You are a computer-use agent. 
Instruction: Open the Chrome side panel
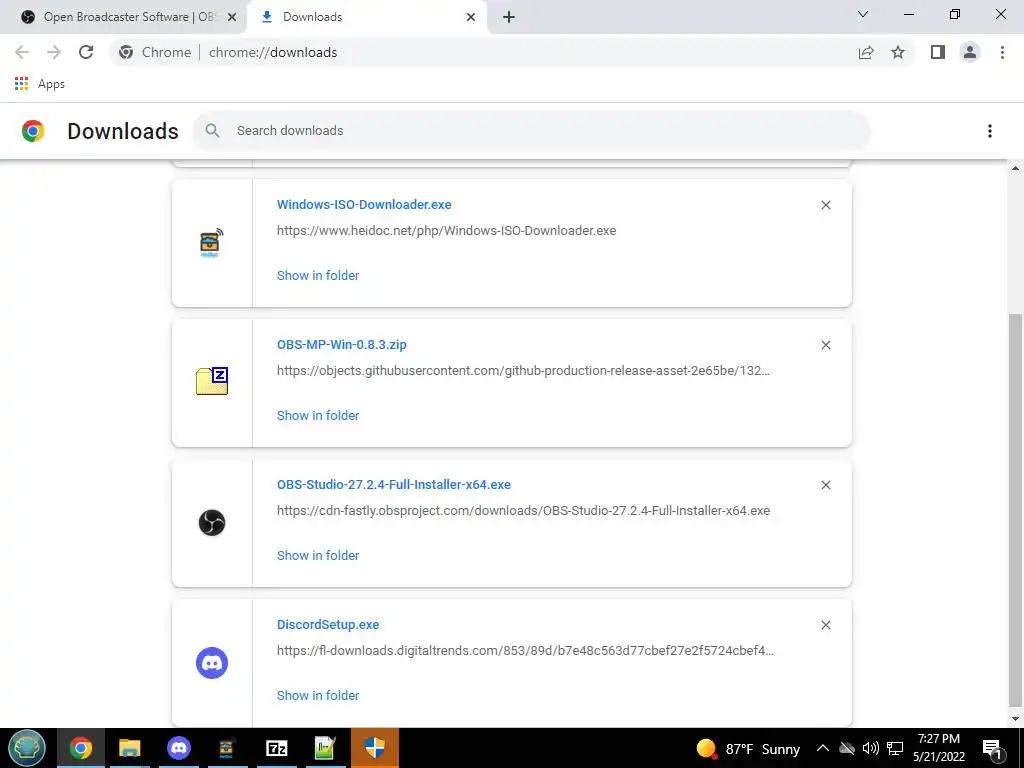pos(938,52)
